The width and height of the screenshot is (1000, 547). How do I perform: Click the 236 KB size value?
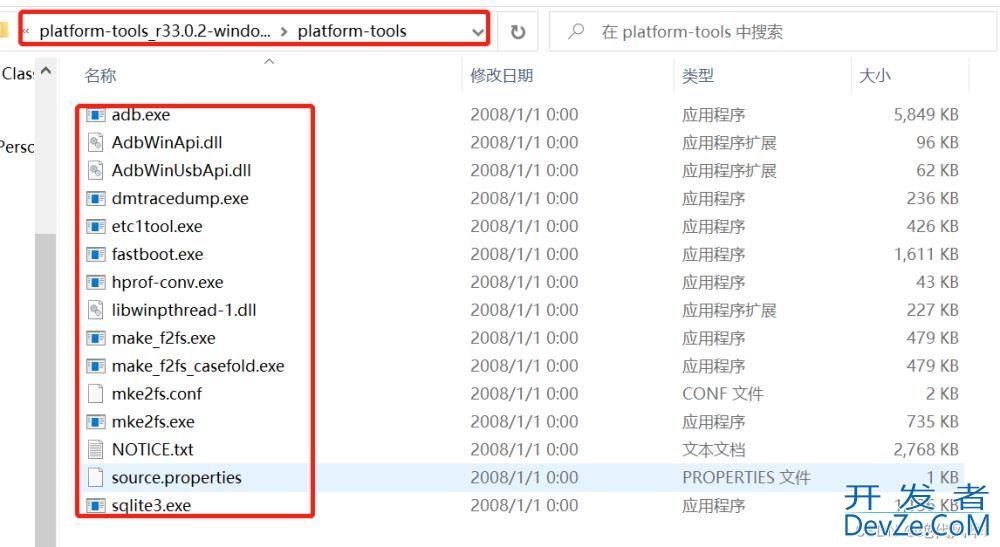pyautogui.click(x=932, y=199)
